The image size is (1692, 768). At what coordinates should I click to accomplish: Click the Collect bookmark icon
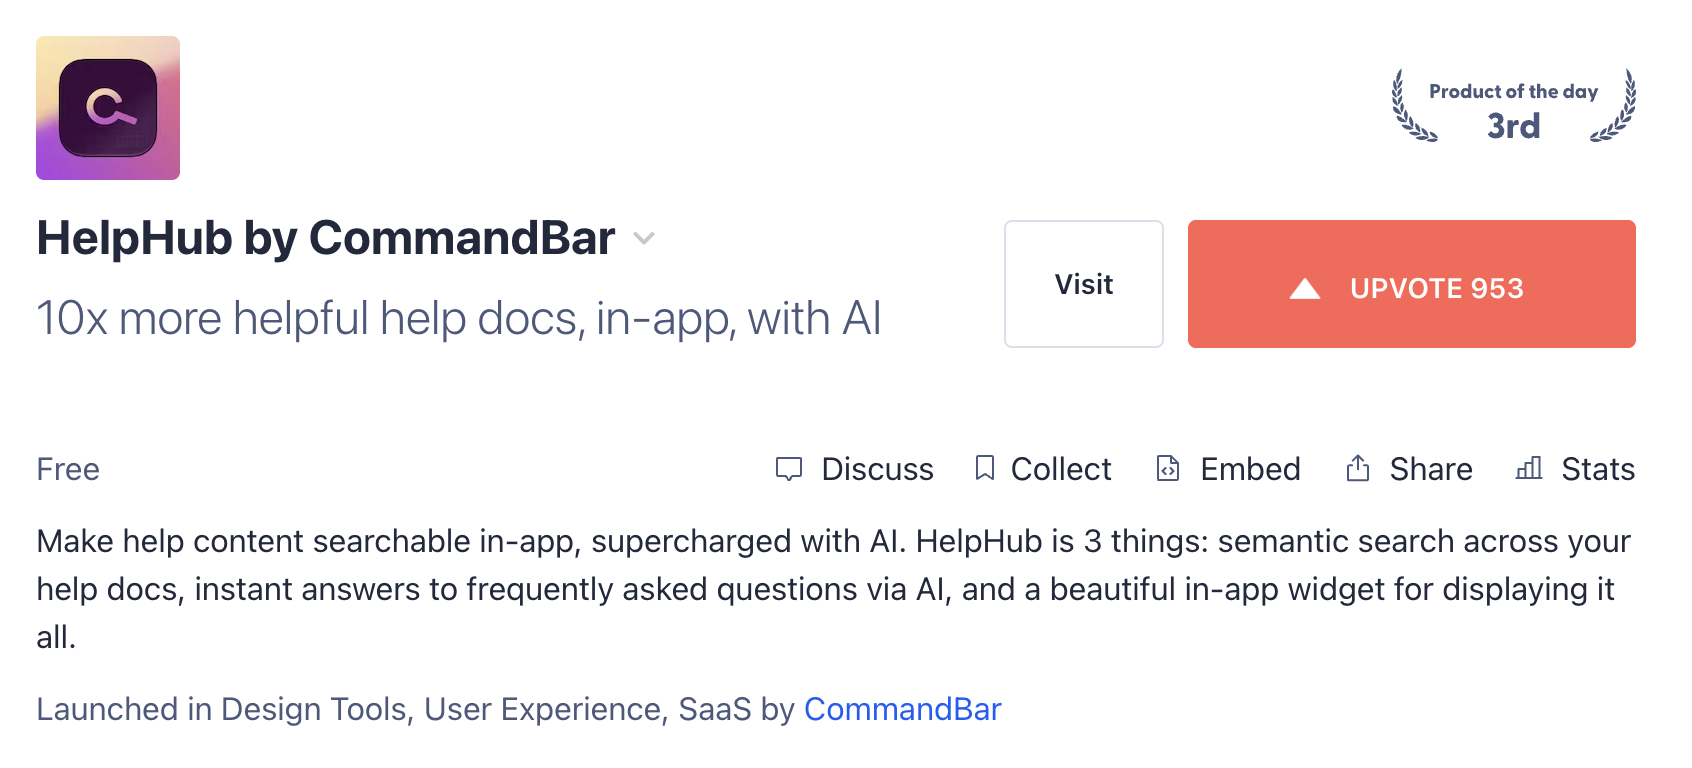click(985, 468)
